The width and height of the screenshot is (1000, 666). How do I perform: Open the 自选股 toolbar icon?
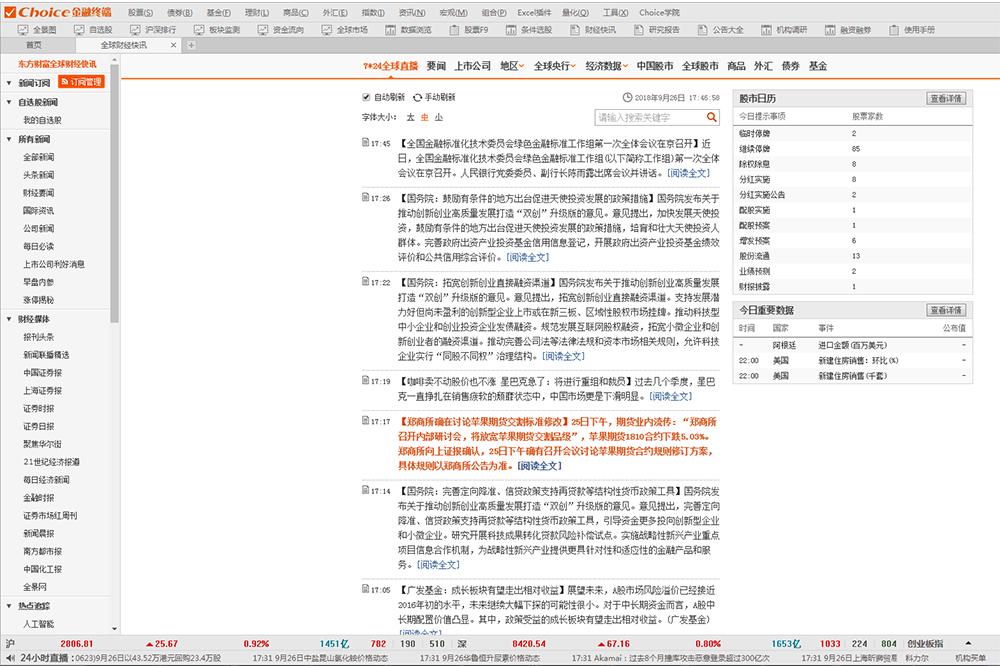click(79, 29)
